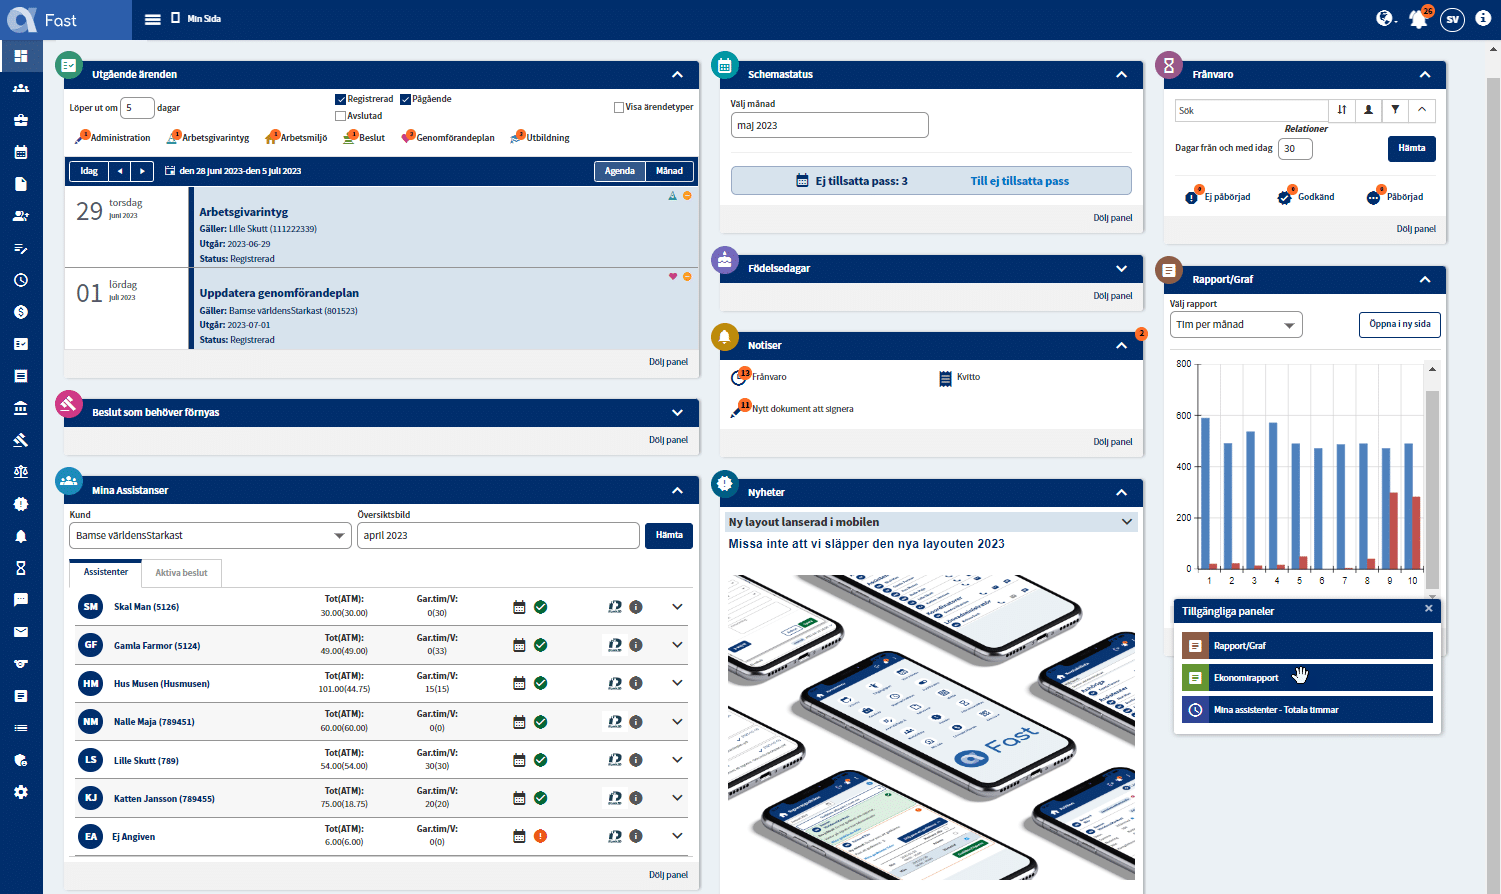Filter by Arbetsmiljö case type icon
This screenshot has height=894, width=1501.
coord(272,138)
